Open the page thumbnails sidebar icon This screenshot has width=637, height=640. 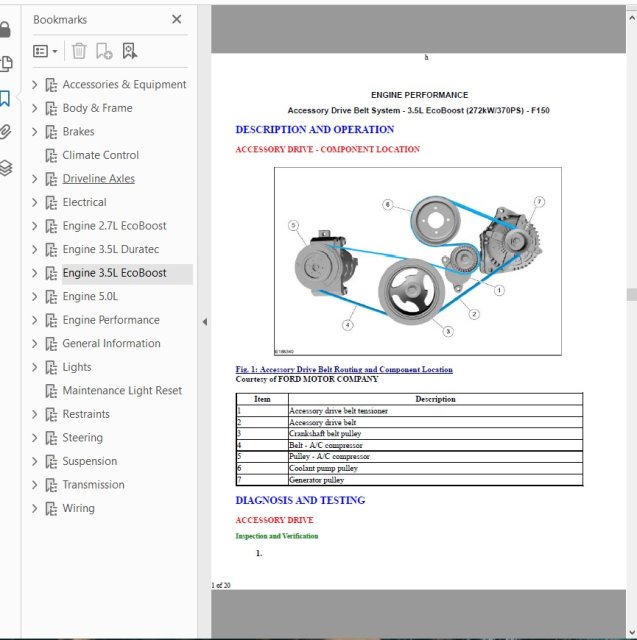coord(6,63)
